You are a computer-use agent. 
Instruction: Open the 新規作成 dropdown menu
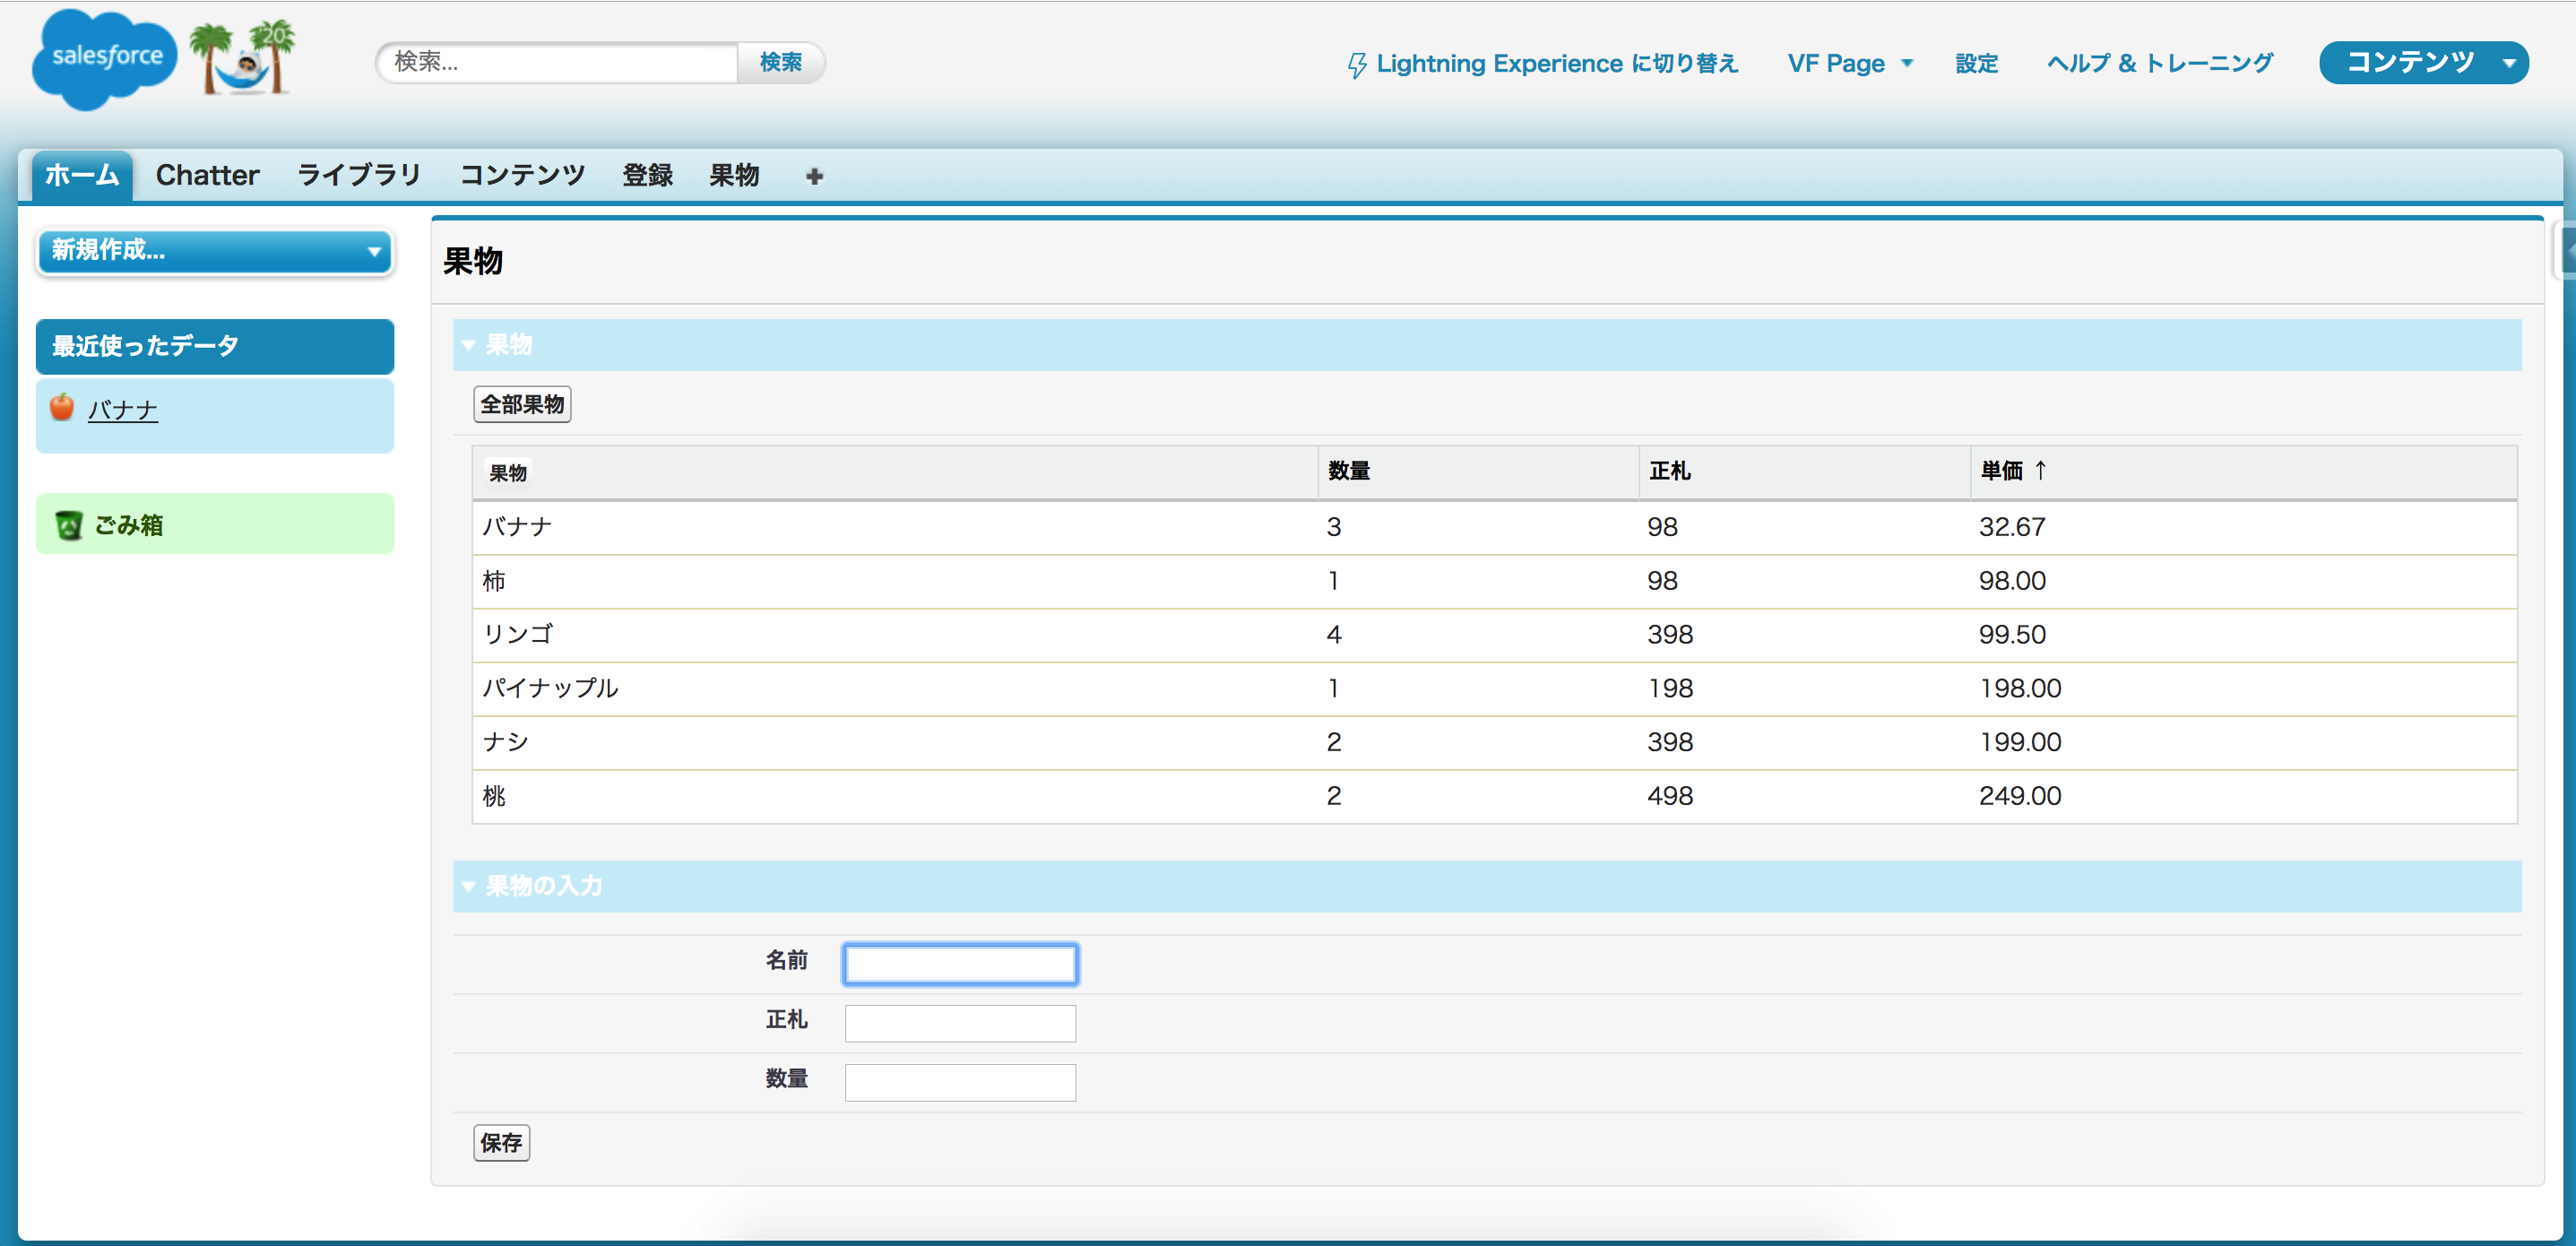coord(215,251)
